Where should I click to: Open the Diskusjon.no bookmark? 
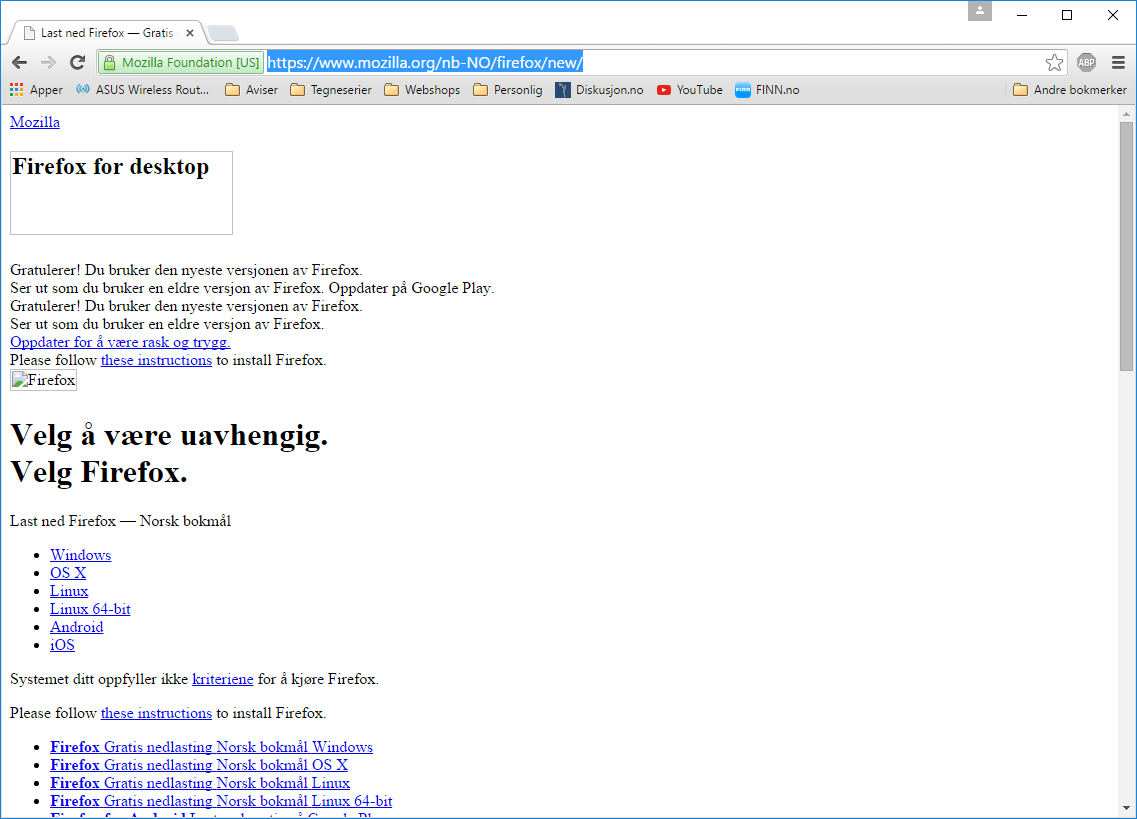(600, 90)
